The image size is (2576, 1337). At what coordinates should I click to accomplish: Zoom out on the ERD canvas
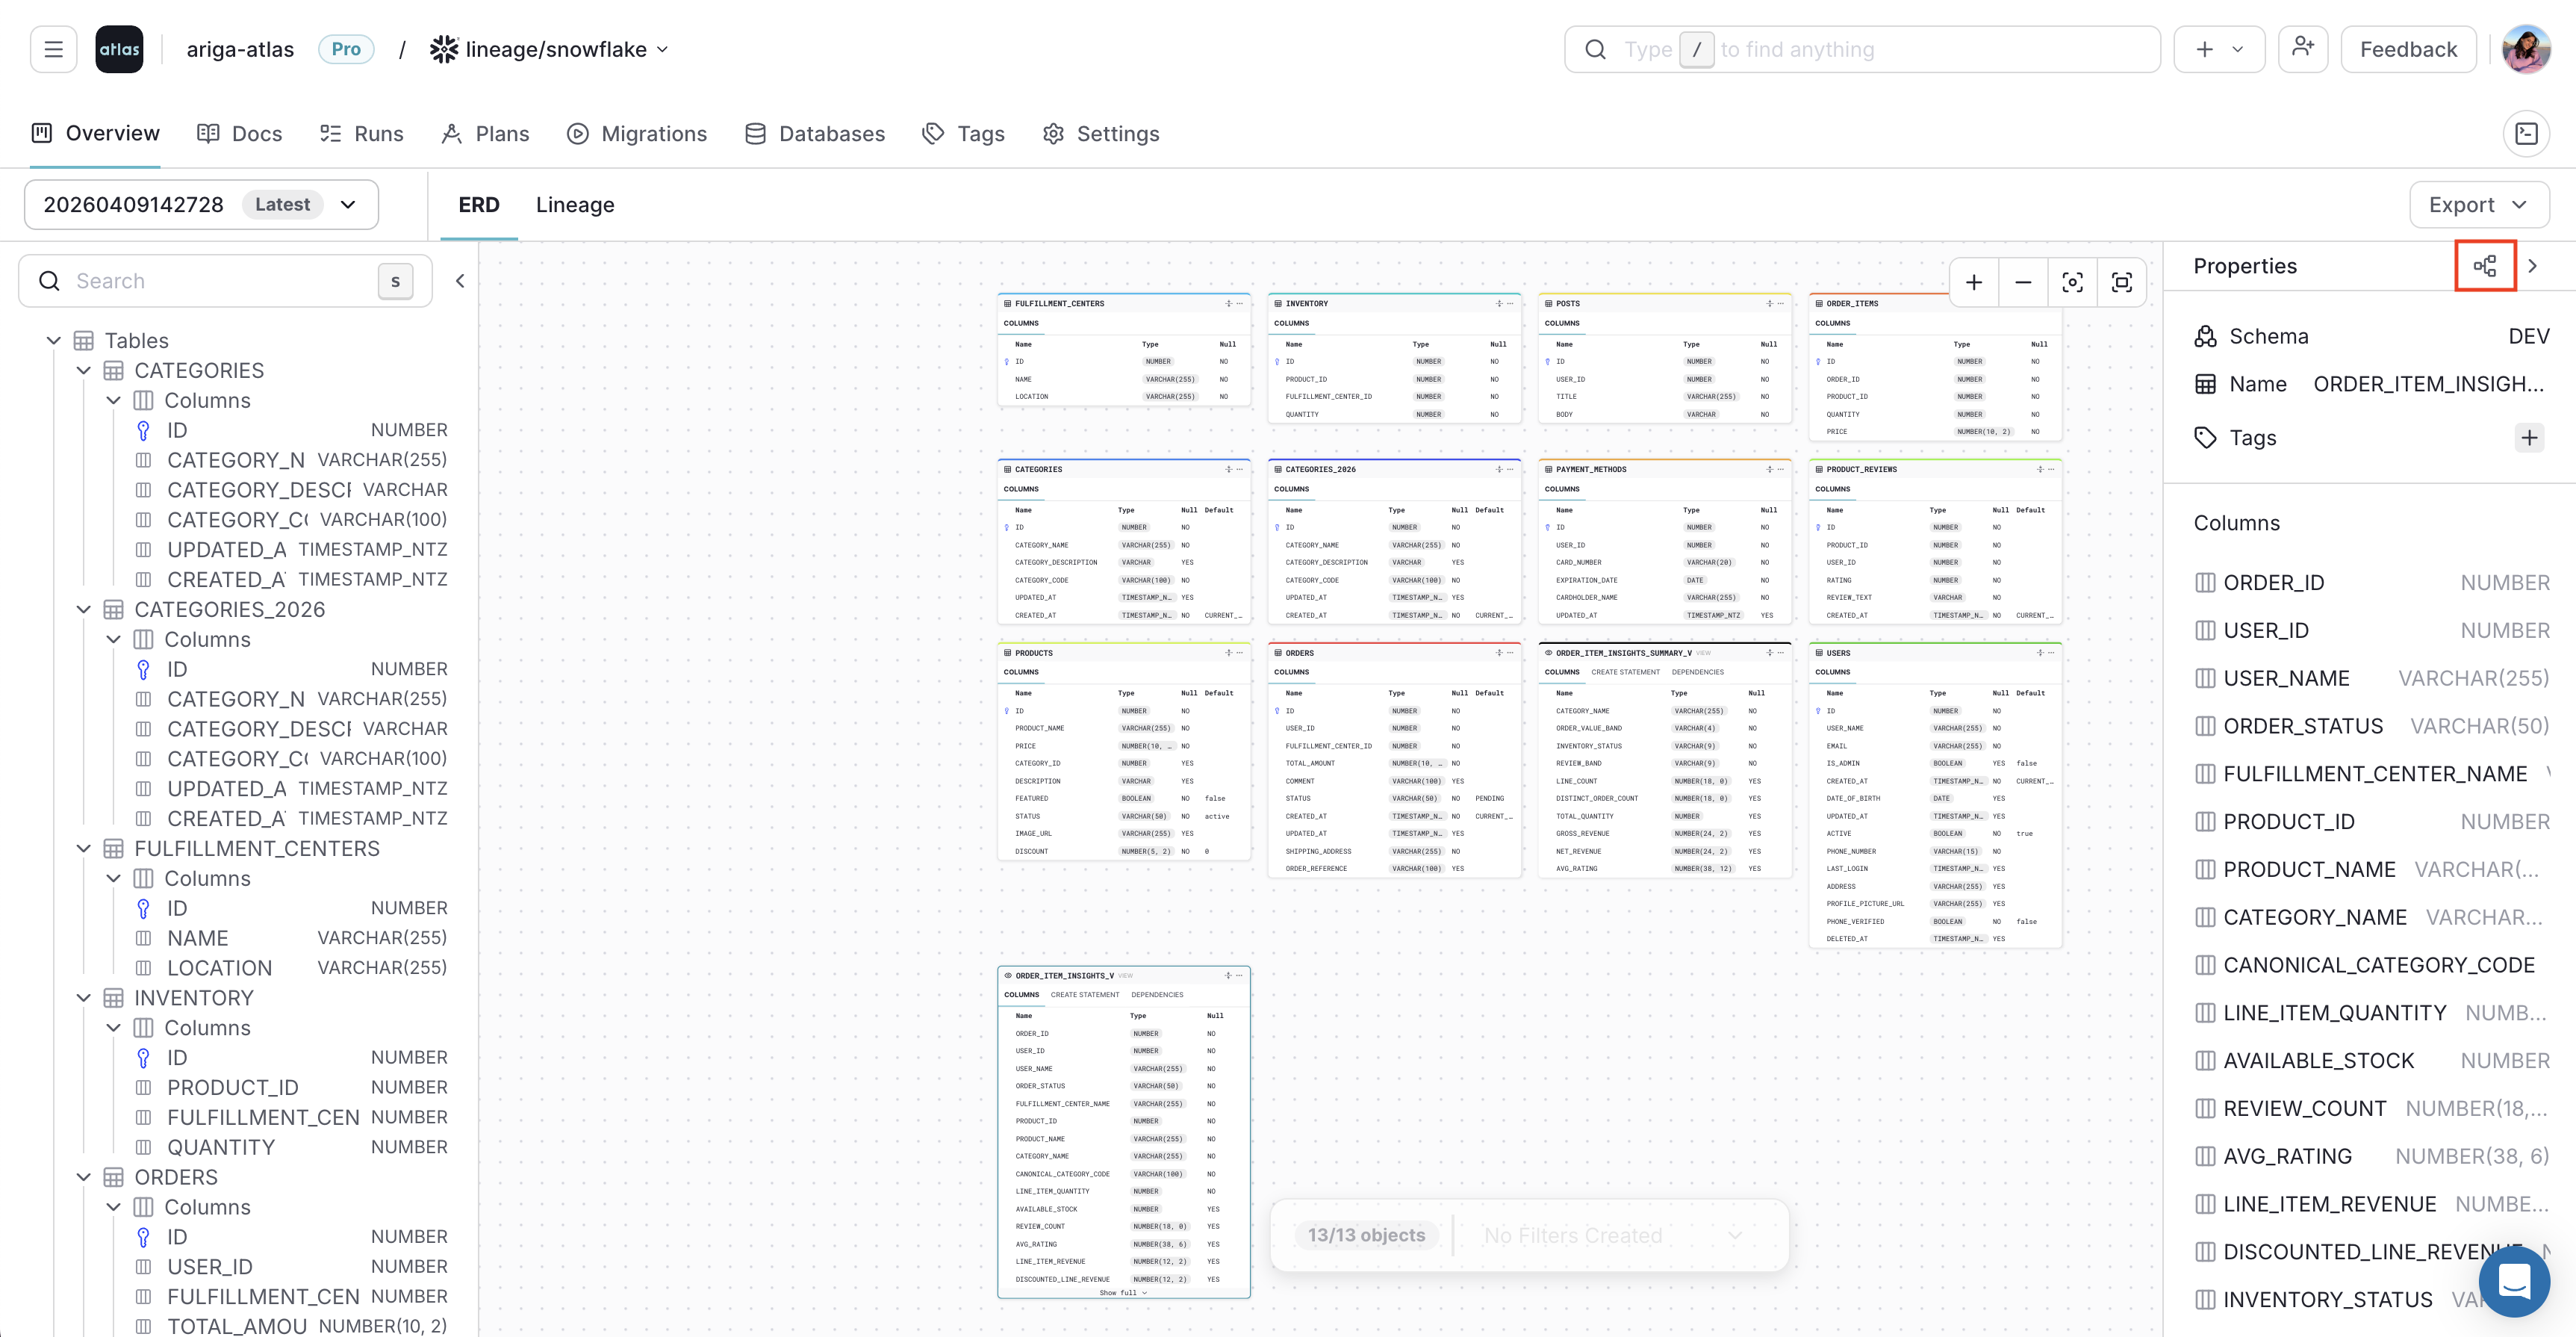2023,282
